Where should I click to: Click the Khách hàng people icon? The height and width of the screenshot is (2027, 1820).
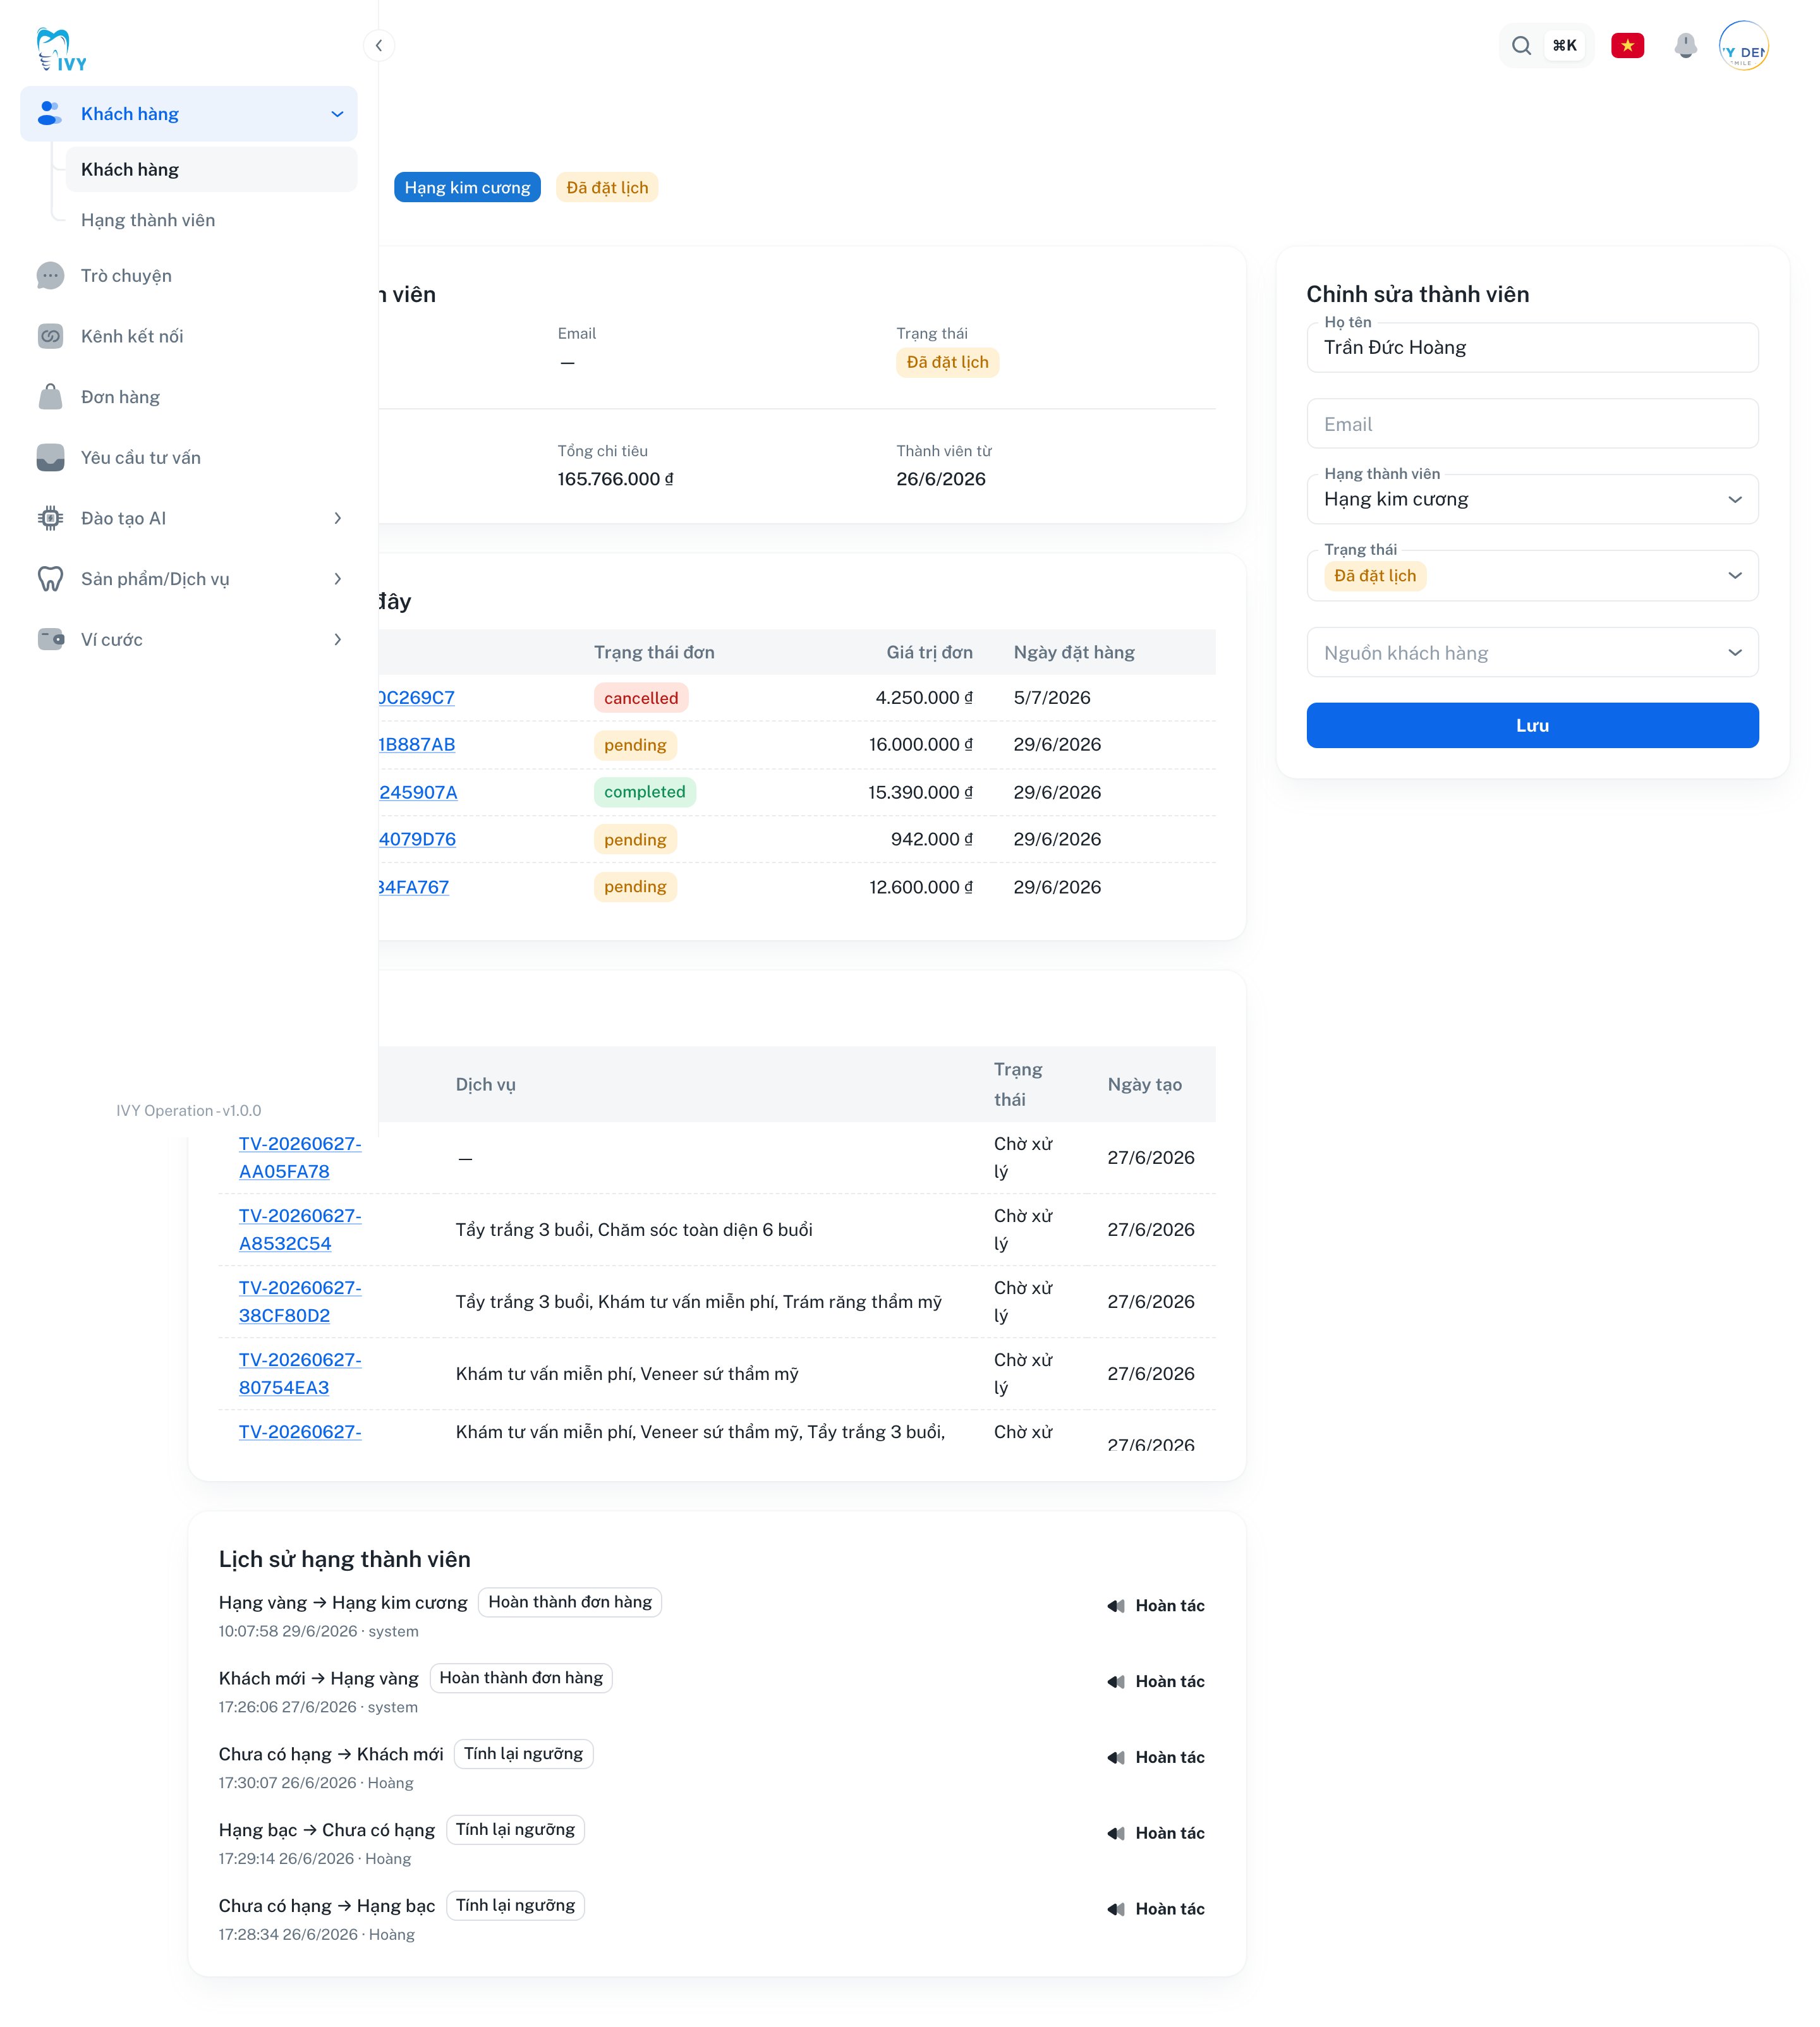click(x=50, y=113)
